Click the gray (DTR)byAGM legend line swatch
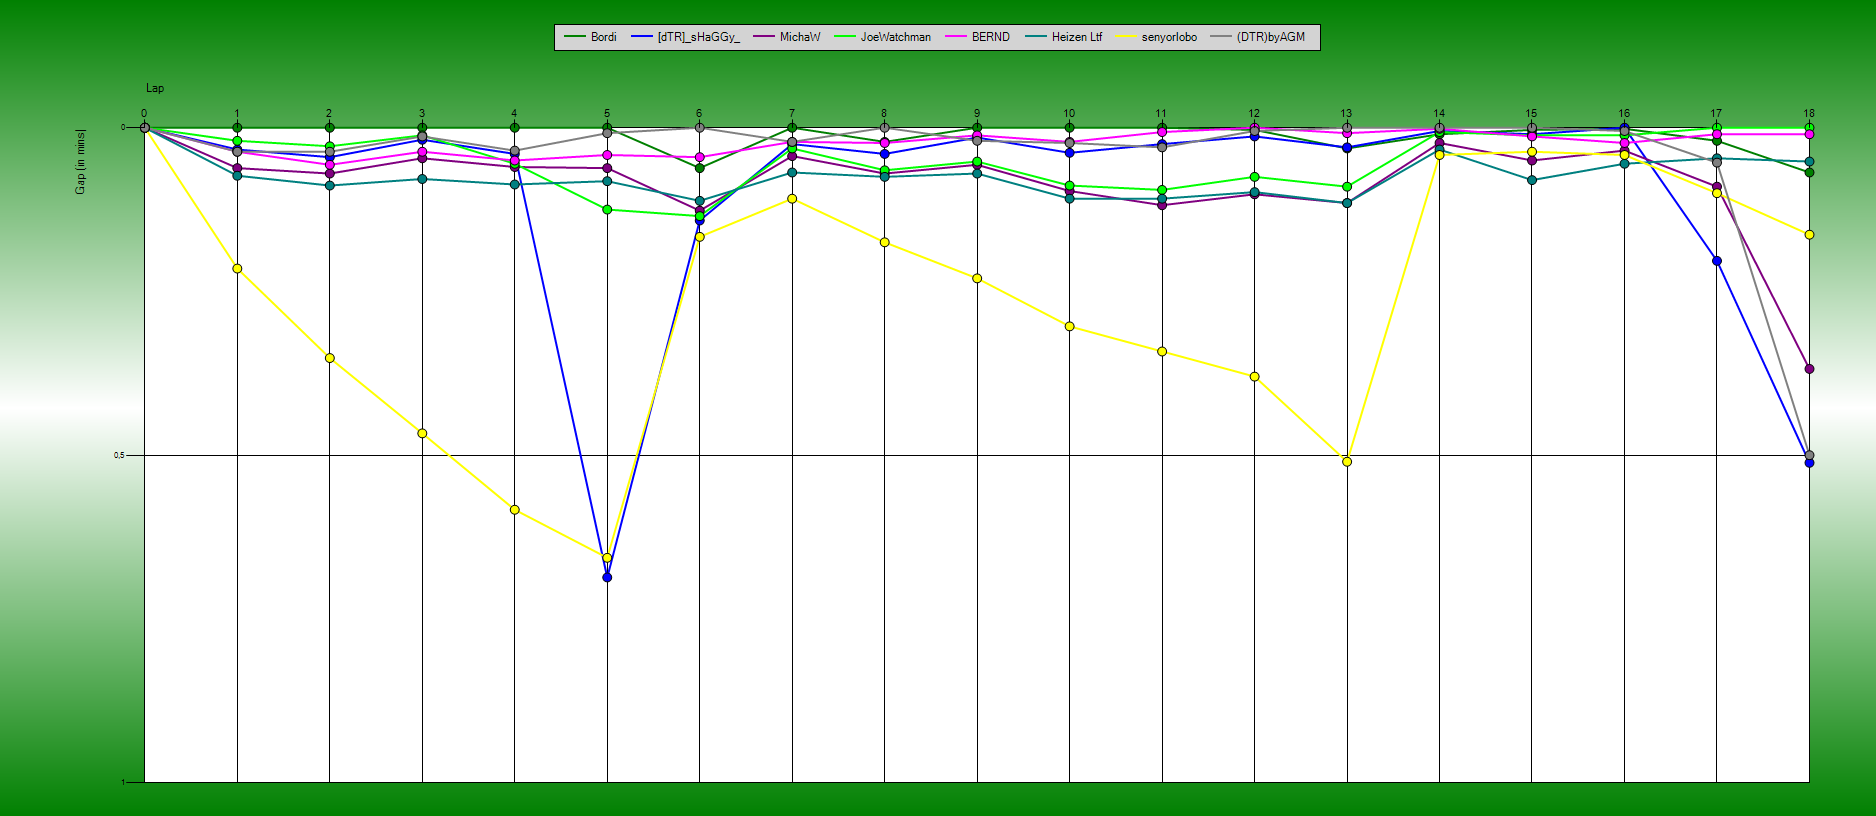The height and width of the screenshot is (816, 1876). coord(1221,37)
